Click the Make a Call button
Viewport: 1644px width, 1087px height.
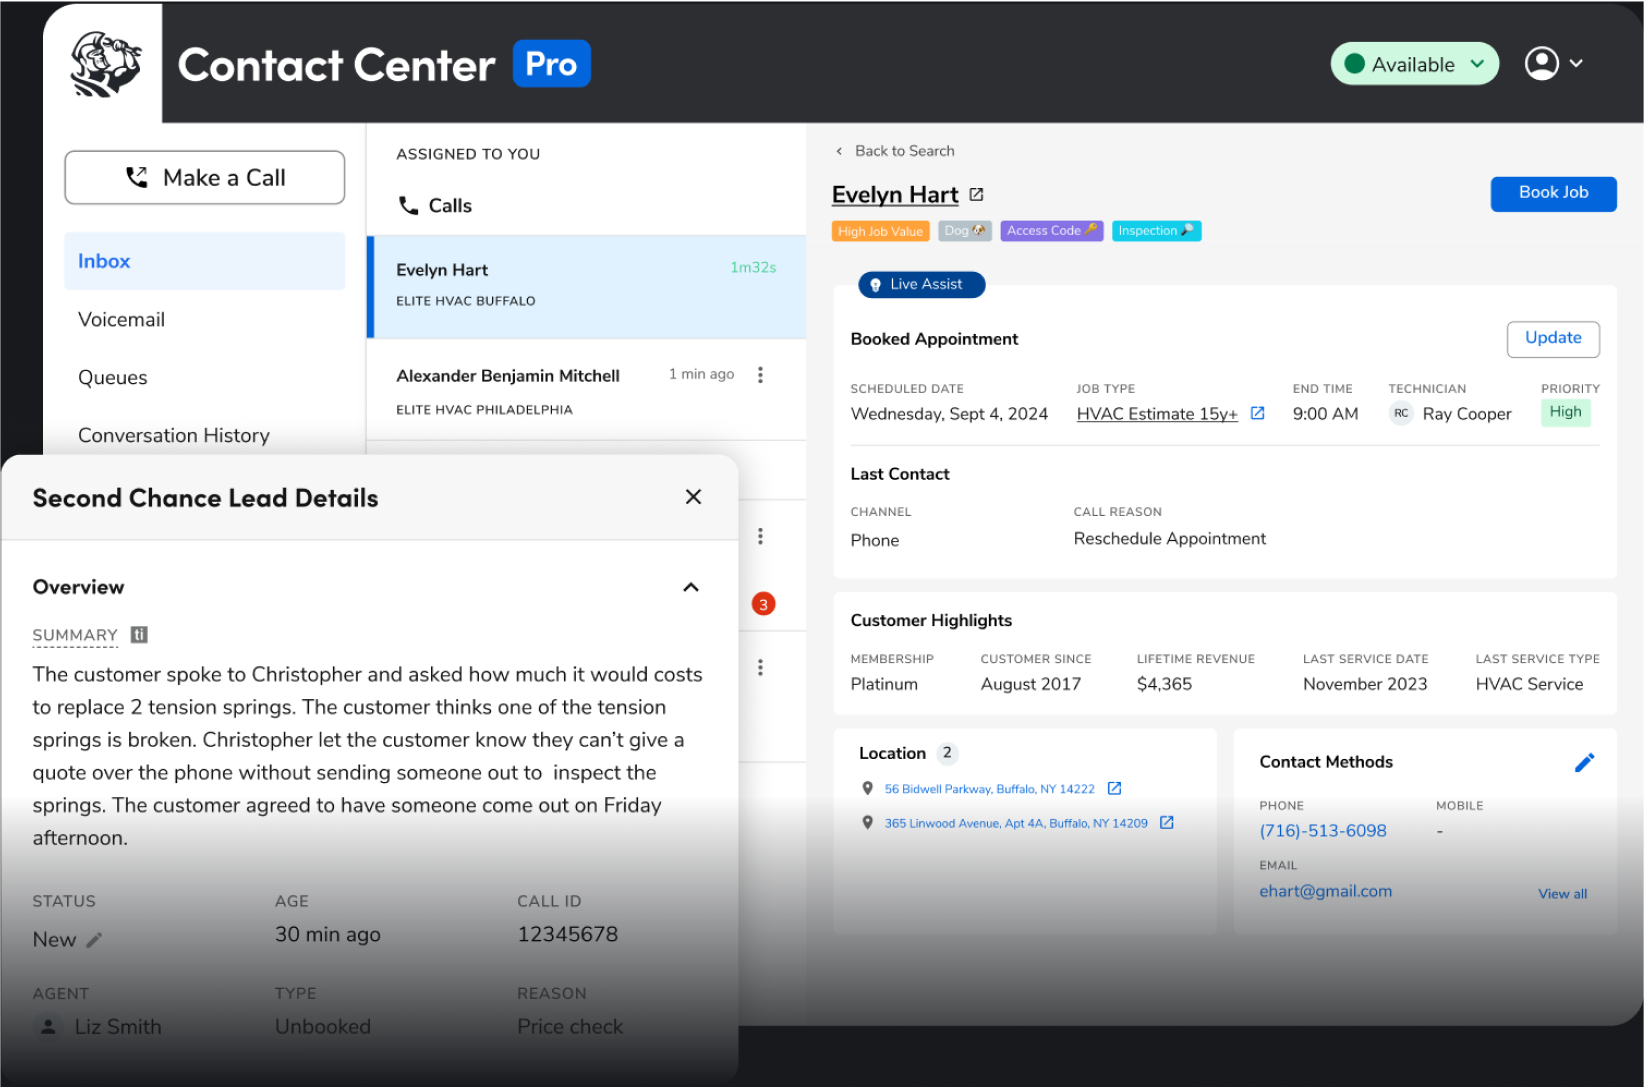204,178
